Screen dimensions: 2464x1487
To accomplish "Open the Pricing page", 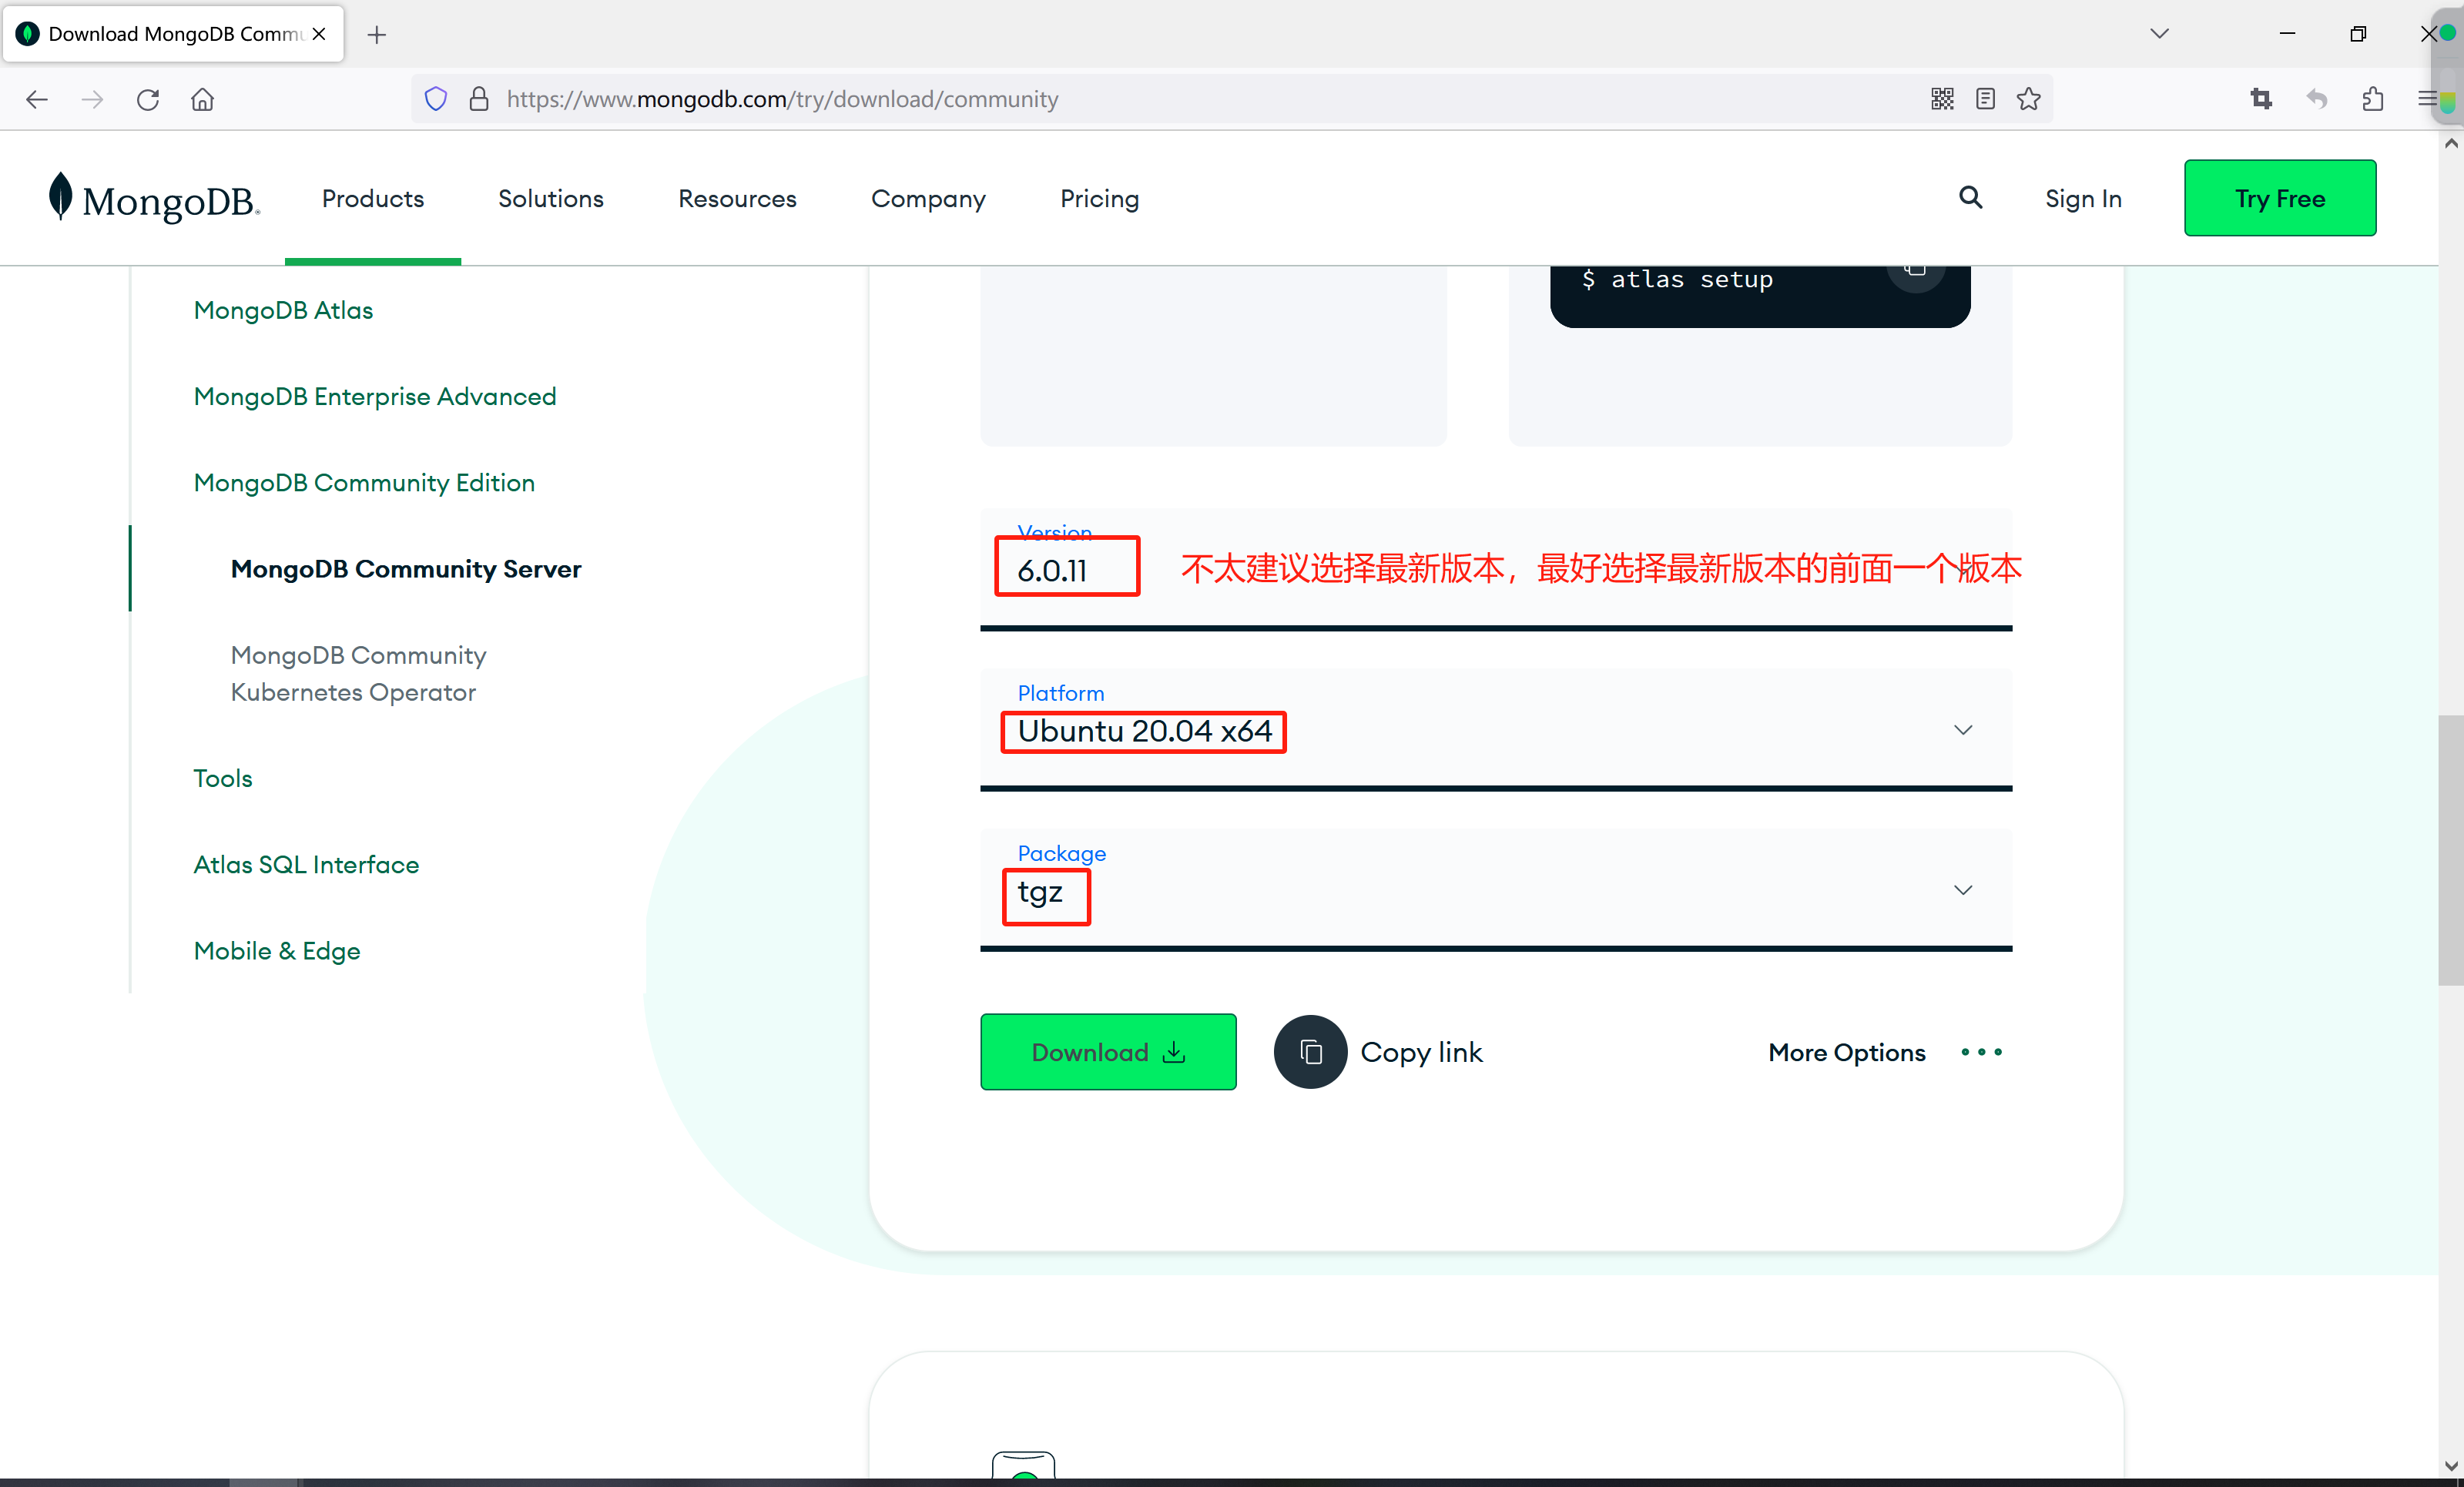I will point(1100,199).
